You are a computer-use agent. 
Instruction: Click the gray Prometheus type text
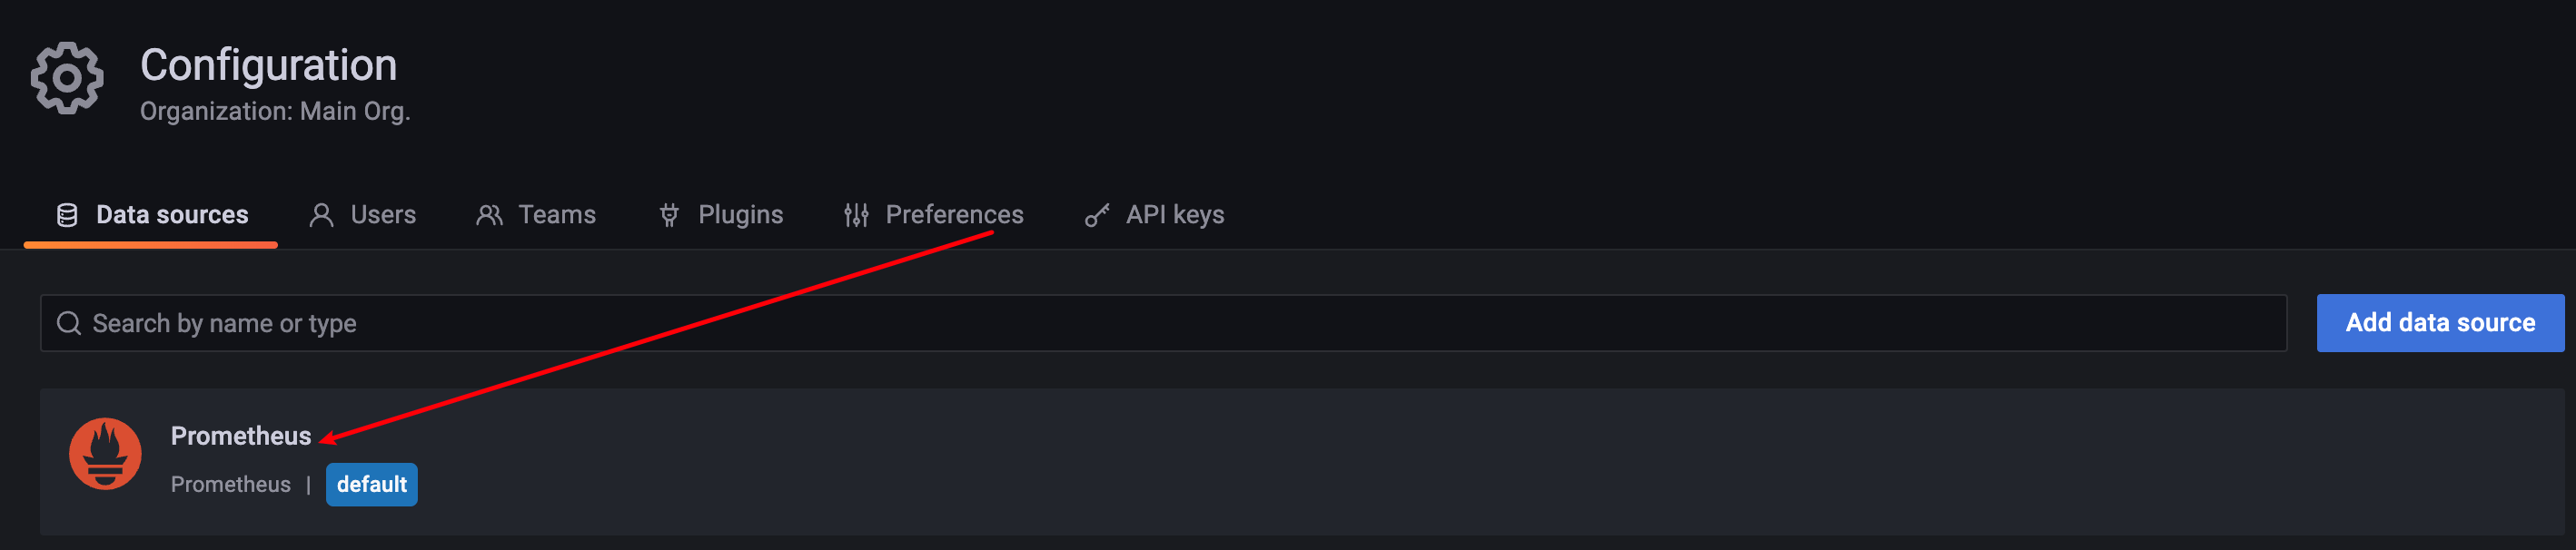point(230,485)
